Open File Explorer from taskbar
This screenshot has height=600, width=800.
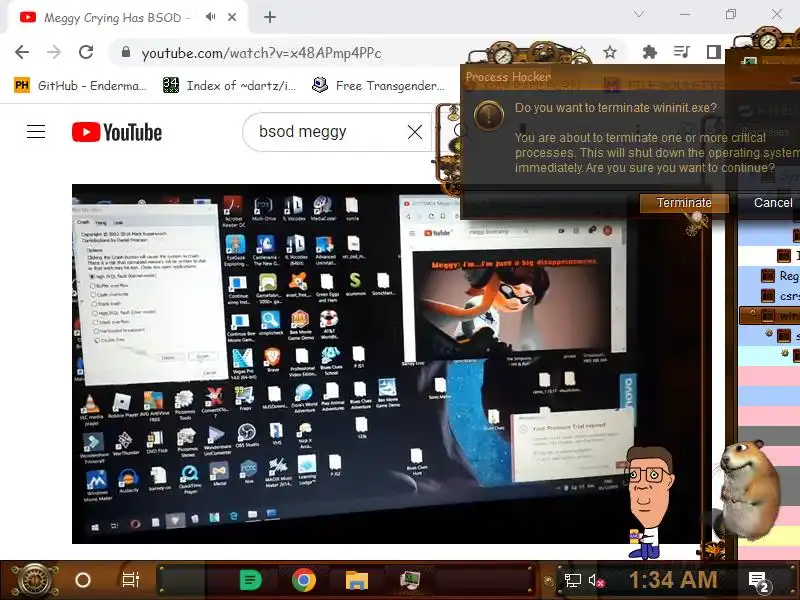357,581
